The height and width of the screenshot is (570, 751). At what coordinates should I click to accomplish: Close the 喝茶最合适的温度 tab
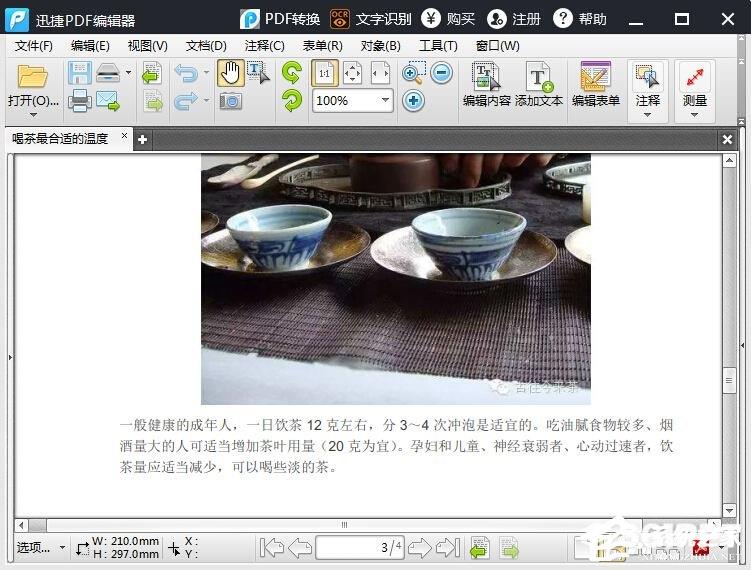[124, 136]
